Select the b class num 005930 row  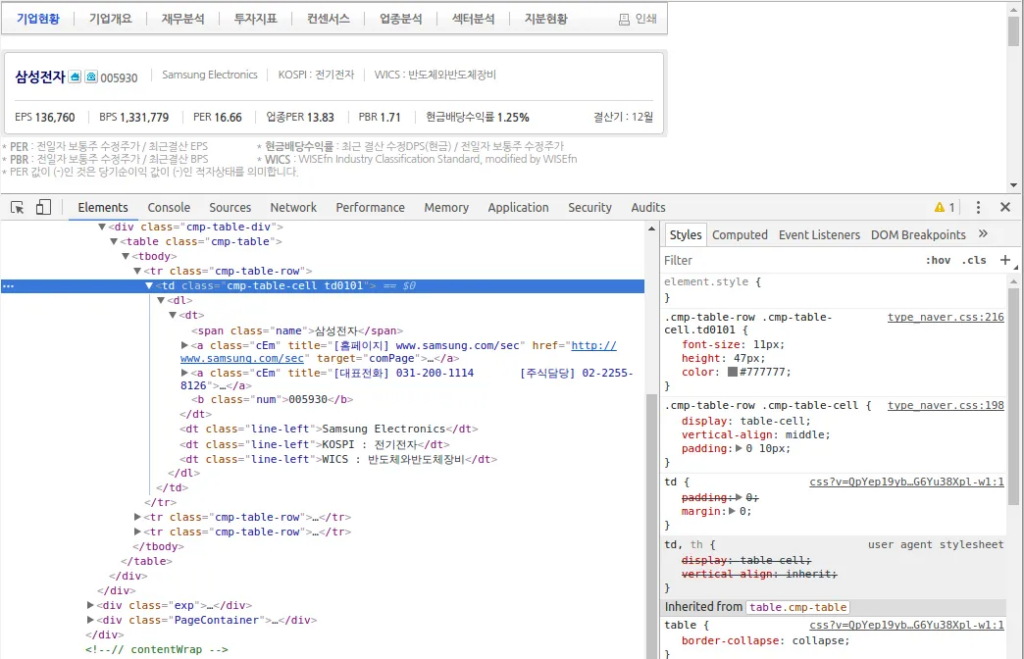pyautogui.click(x=272, y=399)
